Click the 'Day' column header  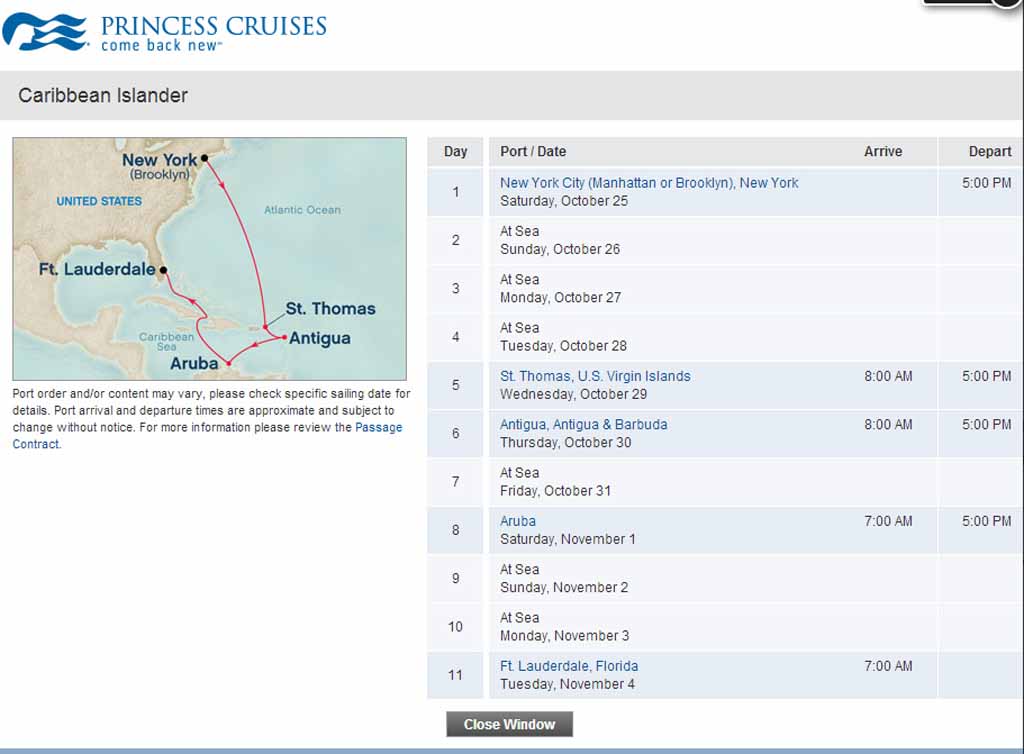455,151
